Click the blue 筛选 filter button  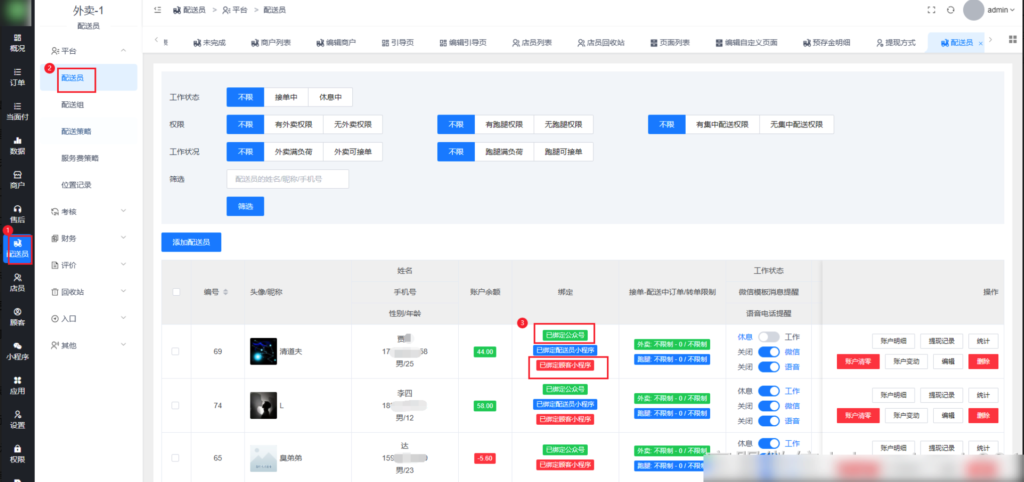pos(245,206)
